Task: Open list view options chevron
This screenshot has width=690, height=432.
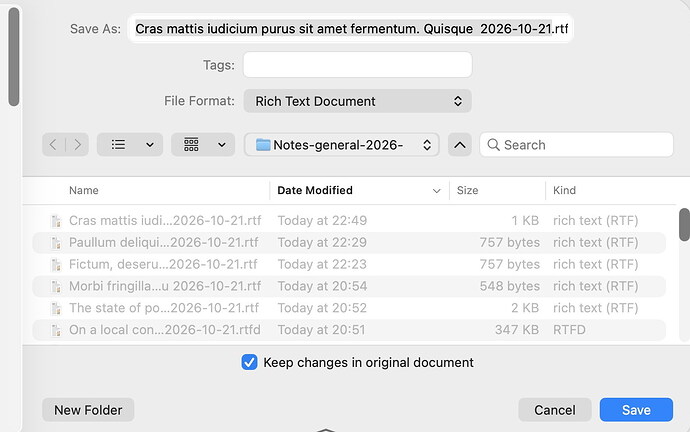Action: (x=150, y=145)
